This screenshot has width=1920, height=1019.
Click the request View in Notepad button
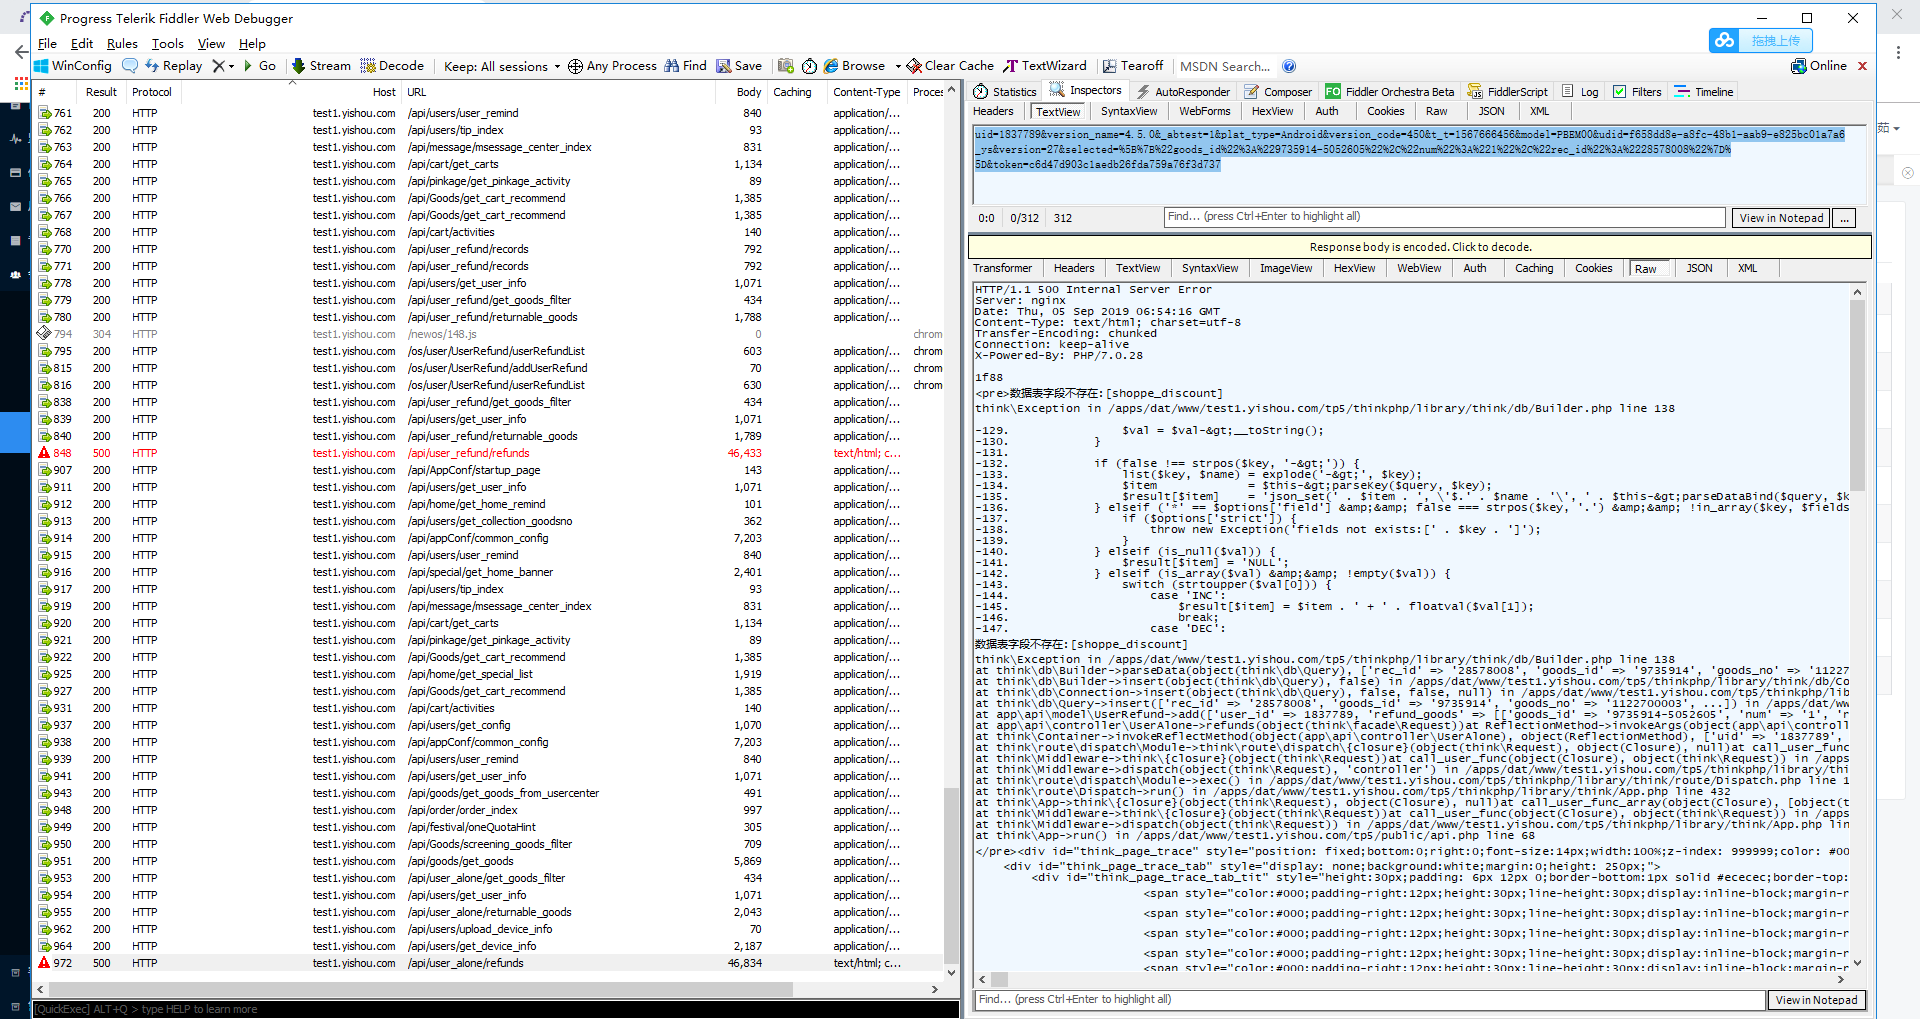tap(1781, 218)
